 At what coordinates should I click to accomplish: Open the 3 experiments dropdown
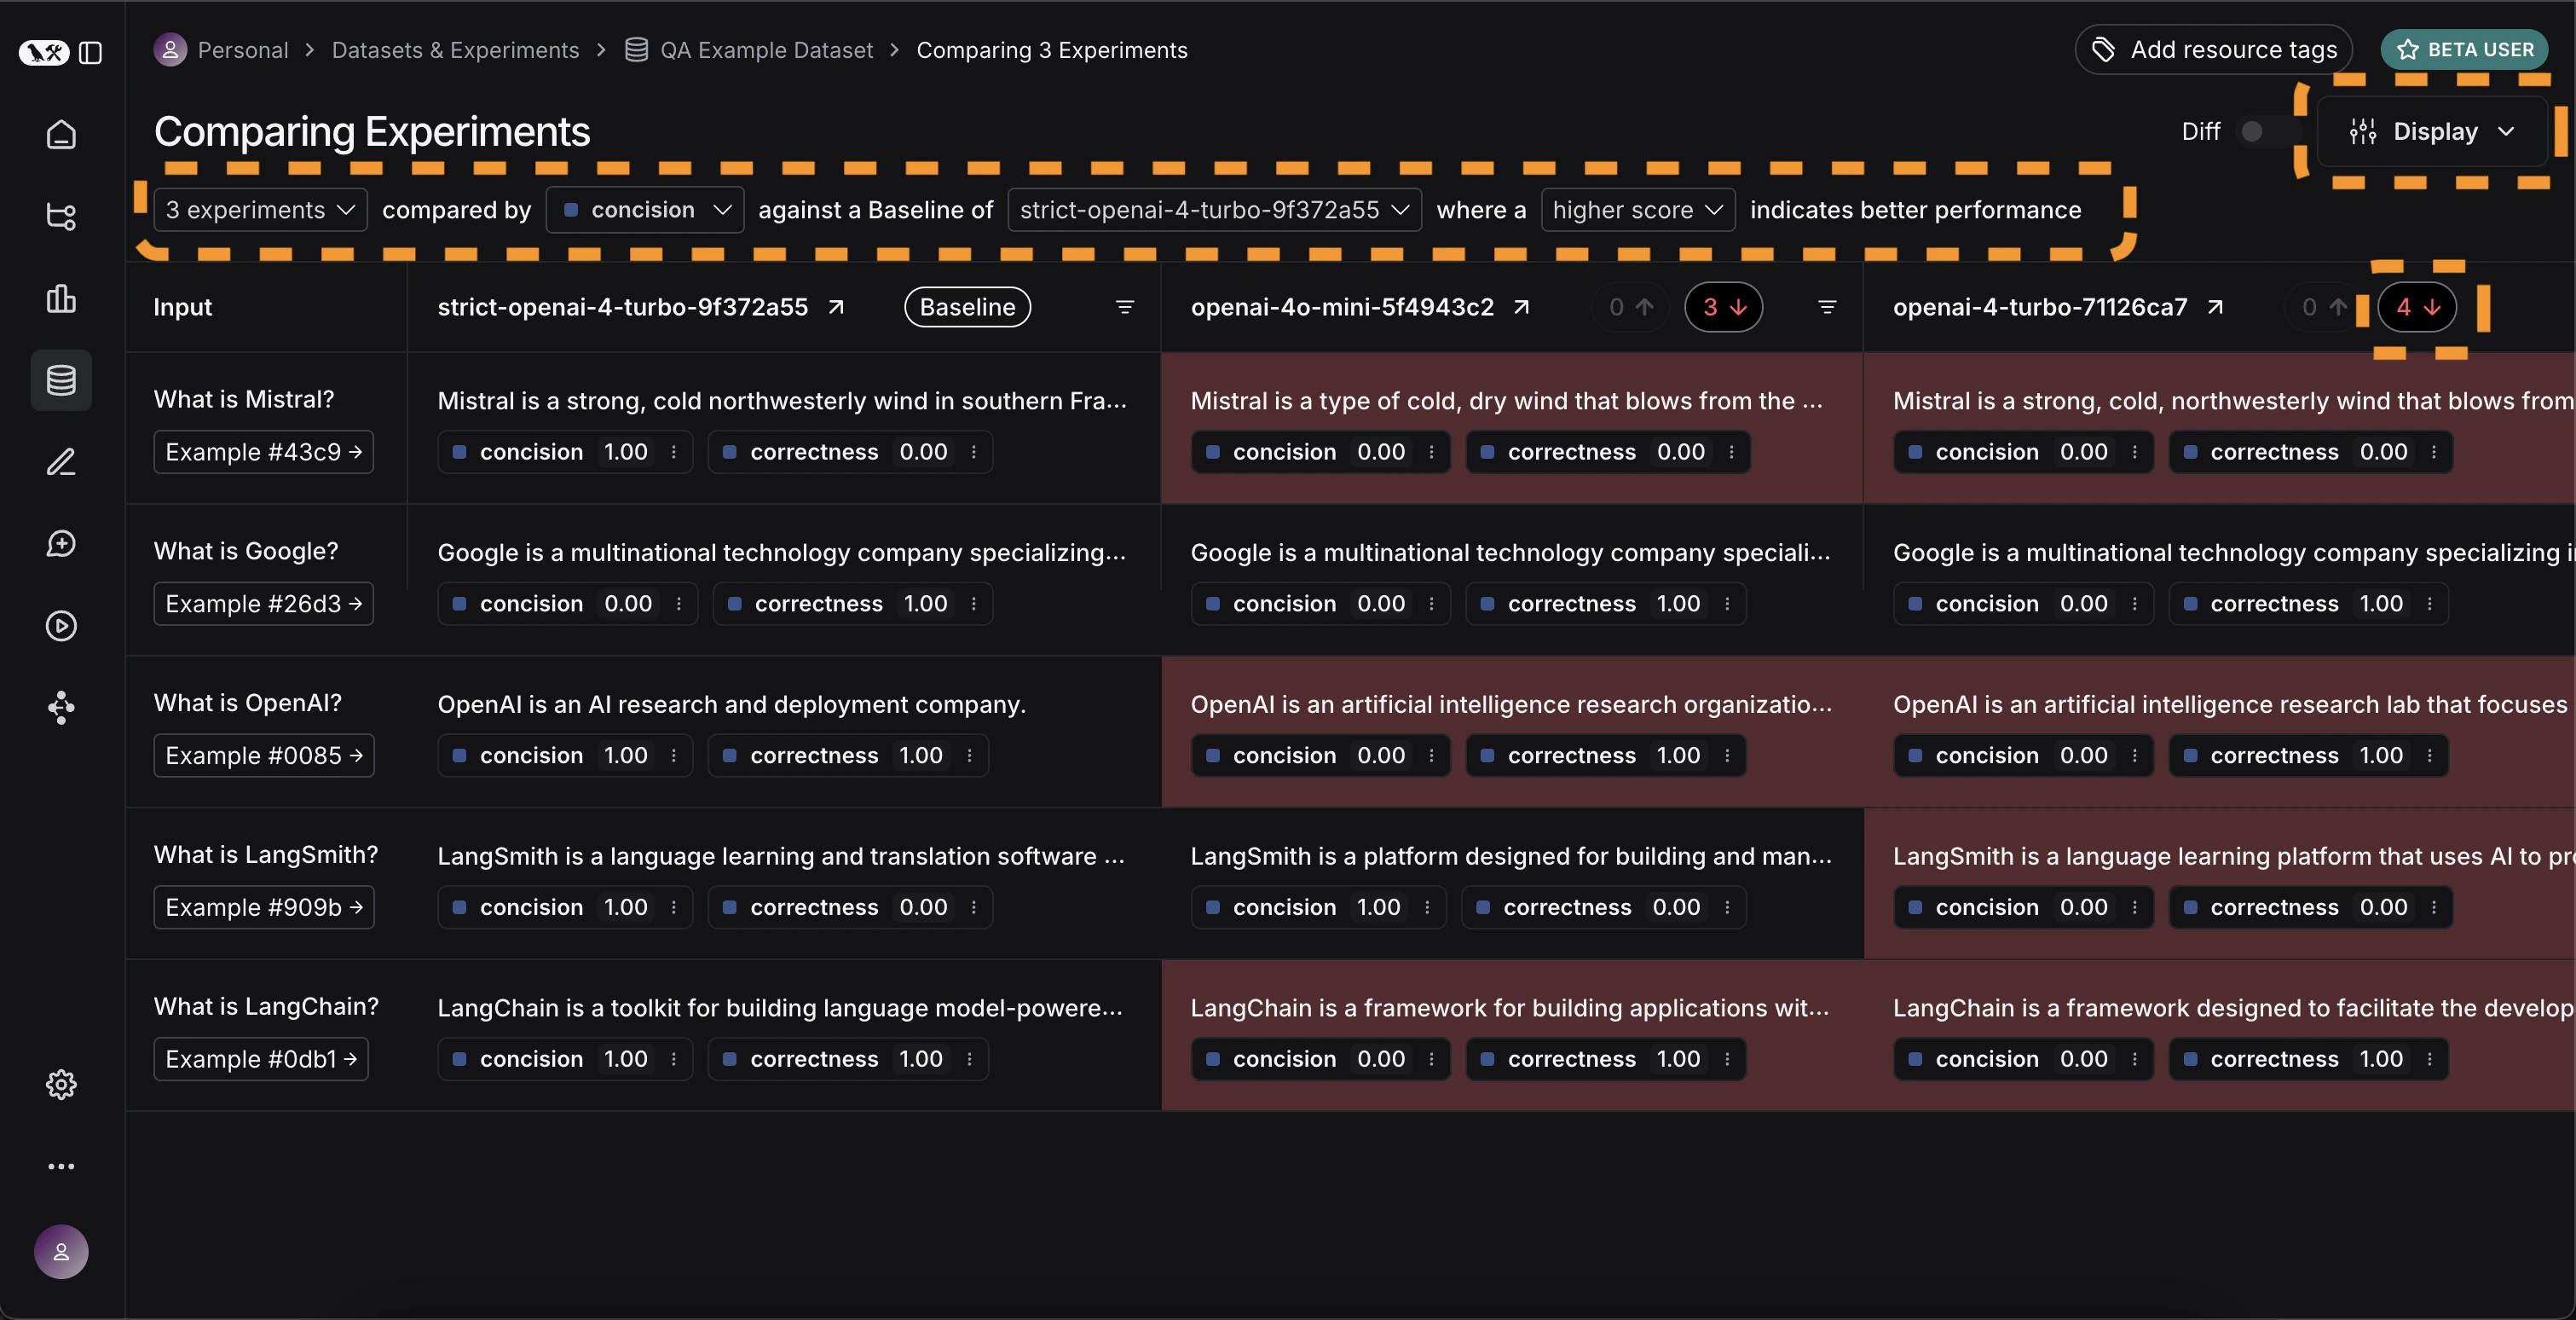(x=260, y=209)
